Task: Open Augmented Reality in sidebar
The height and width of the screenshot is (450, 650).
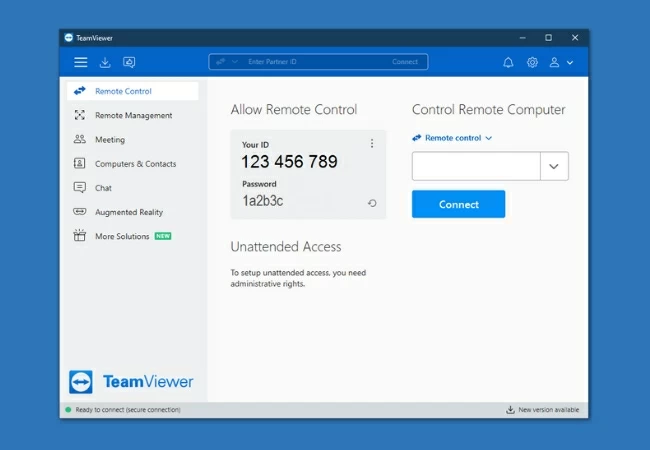Action: tap(128, 212)
